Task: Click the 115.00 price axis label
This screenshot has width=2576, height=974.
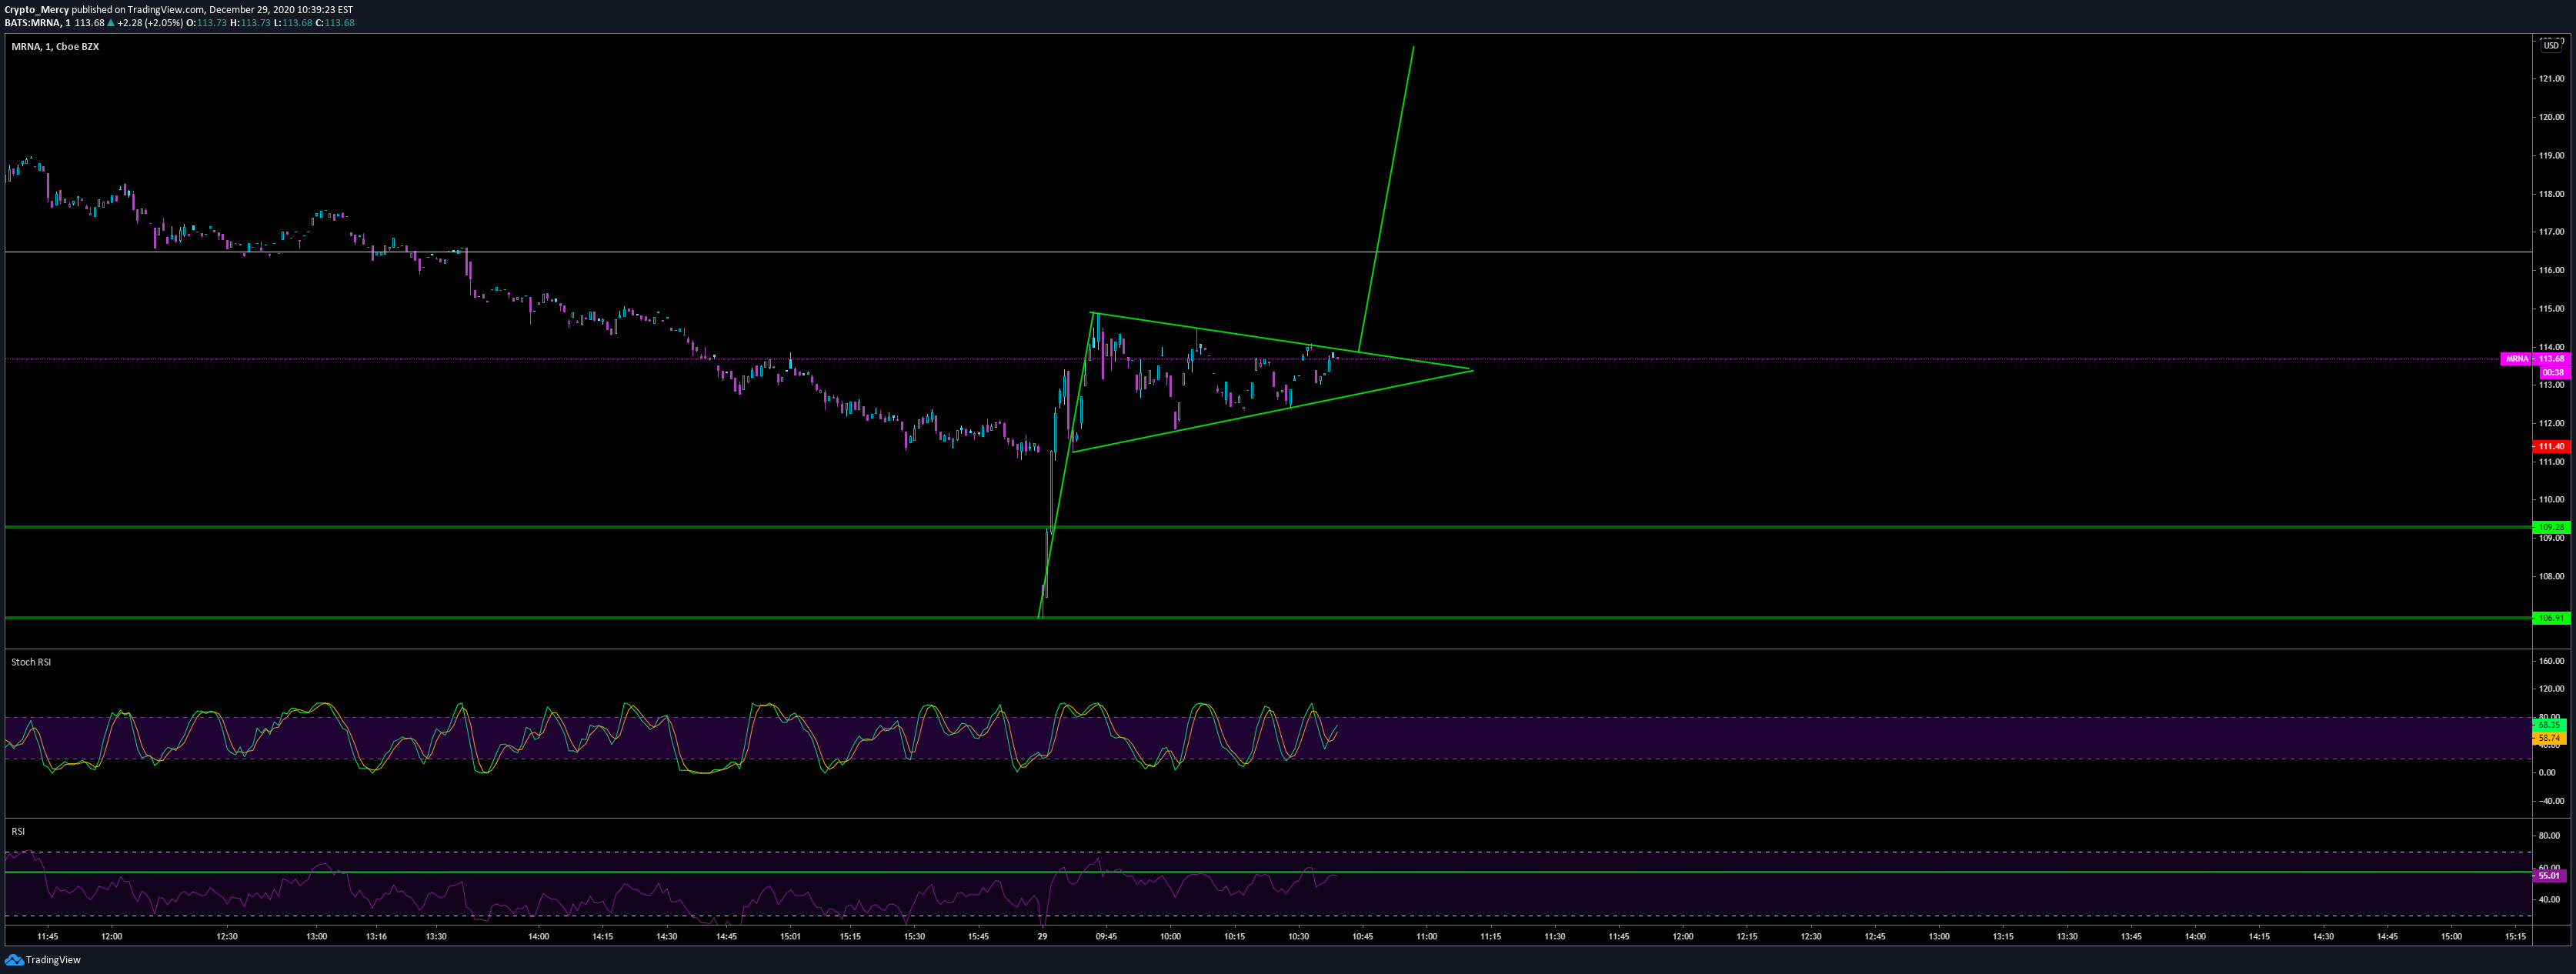Action: click(x=2551, y=309)
